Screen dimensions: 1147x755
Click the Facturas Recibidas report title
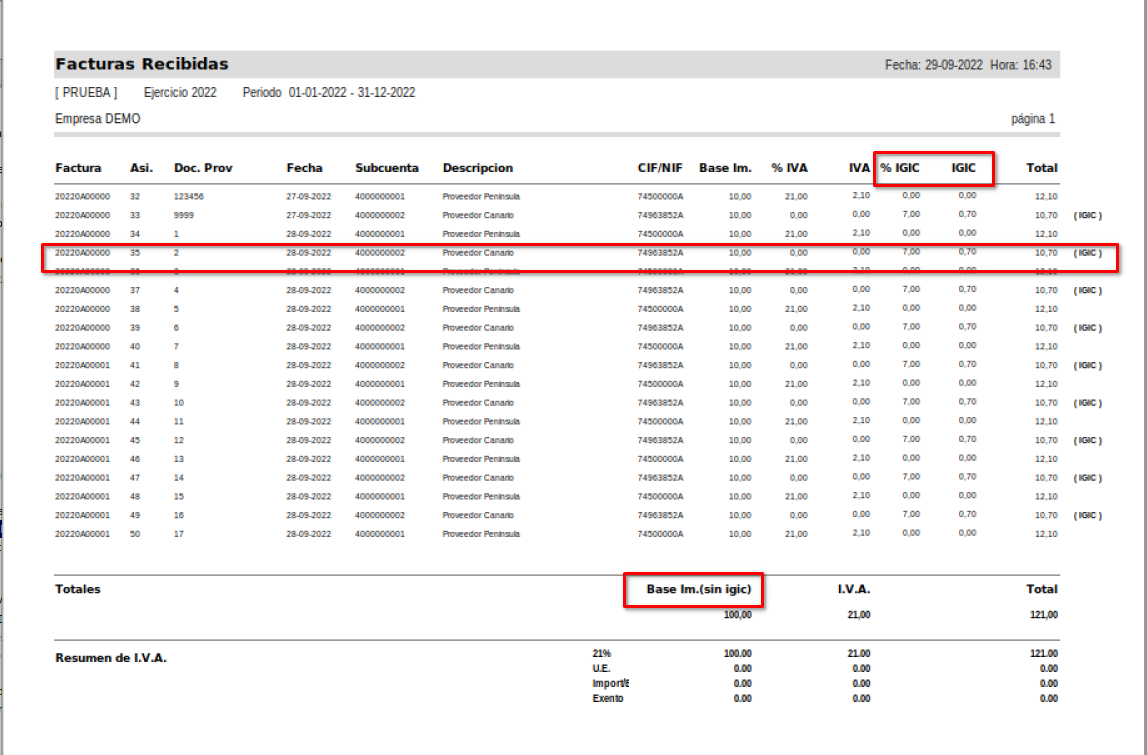click(142, 64)
